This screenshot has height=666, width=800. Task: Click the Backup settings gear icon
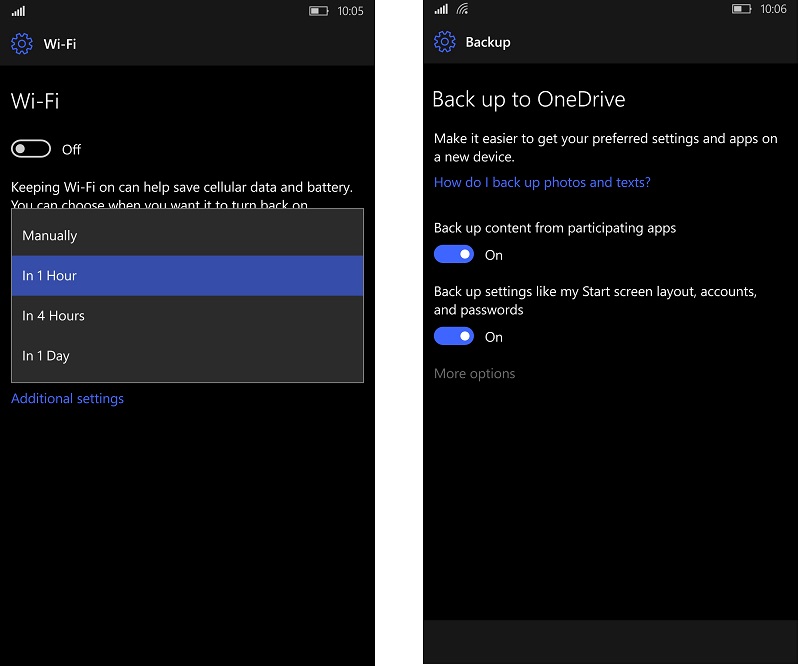[444, 42]
